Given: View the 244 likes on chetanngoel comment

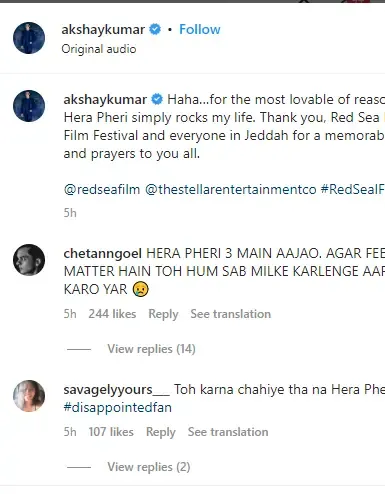Looking at the screenshot, I should pyautogui.click(x=112, y=314).
